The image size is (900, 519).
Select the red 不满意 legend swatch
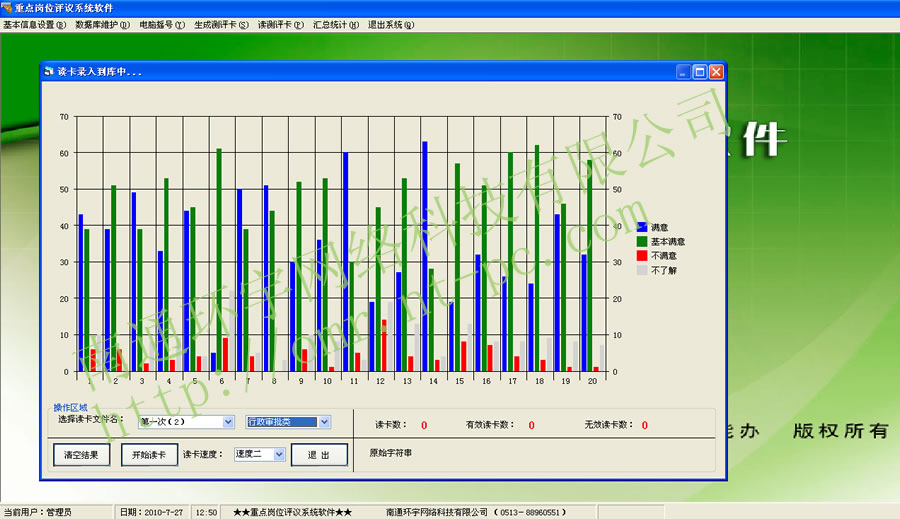click(642, 256)
